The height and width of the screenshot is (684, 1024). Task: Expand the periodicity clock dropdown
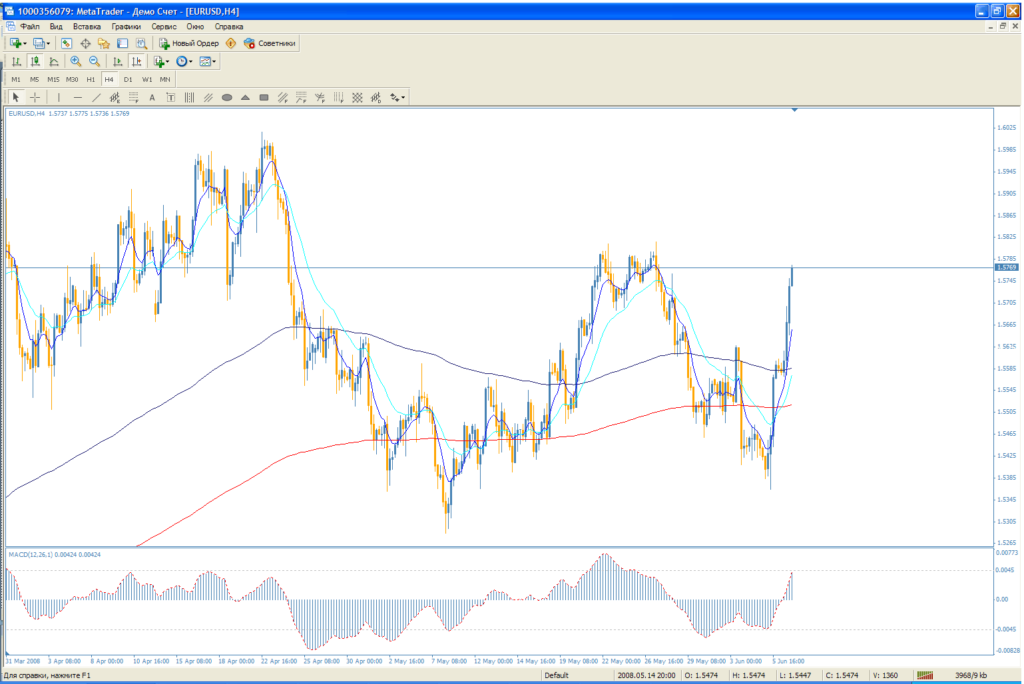pos(190,61)
